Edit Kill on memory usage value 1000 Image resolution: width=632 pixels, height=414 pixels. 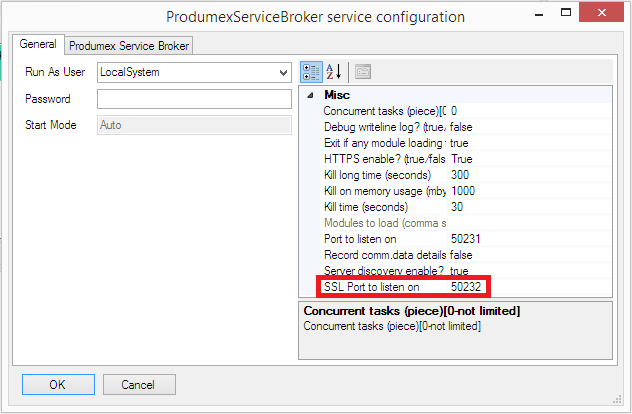(x=529, y=191)
